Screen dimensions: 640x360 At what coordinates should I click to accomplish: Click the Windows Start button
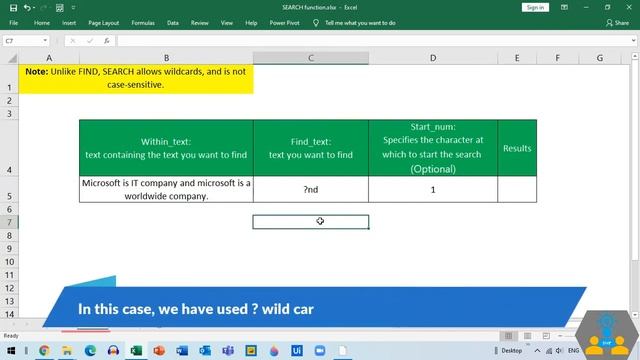point(11,351)
